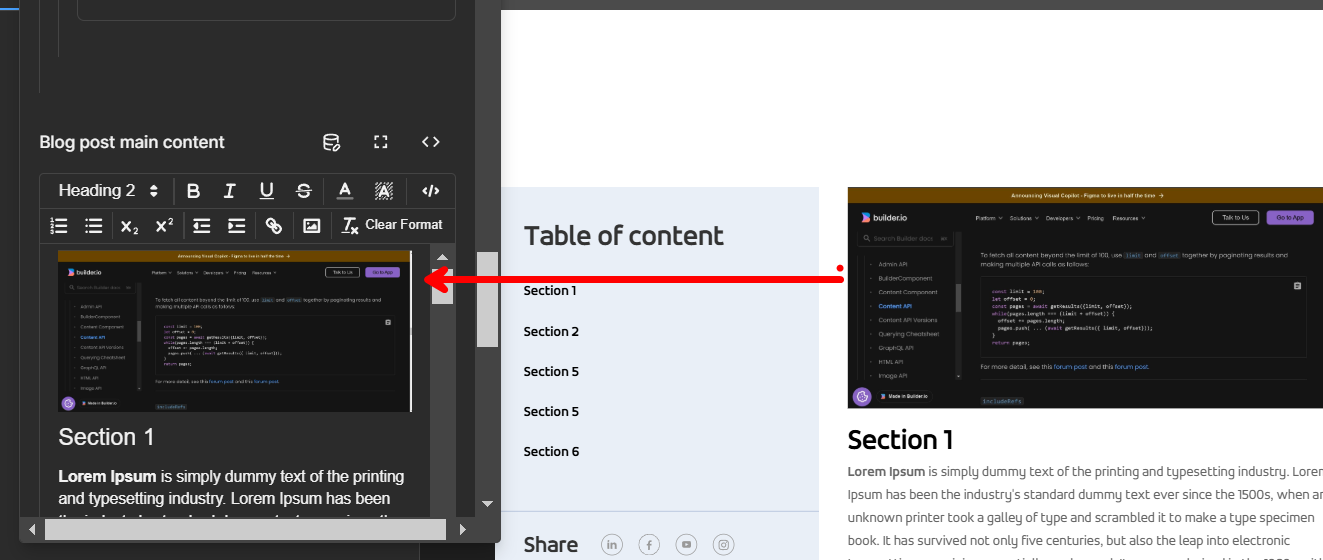
Task: Insert an image via the toolbar
Action: pos(312,226)
